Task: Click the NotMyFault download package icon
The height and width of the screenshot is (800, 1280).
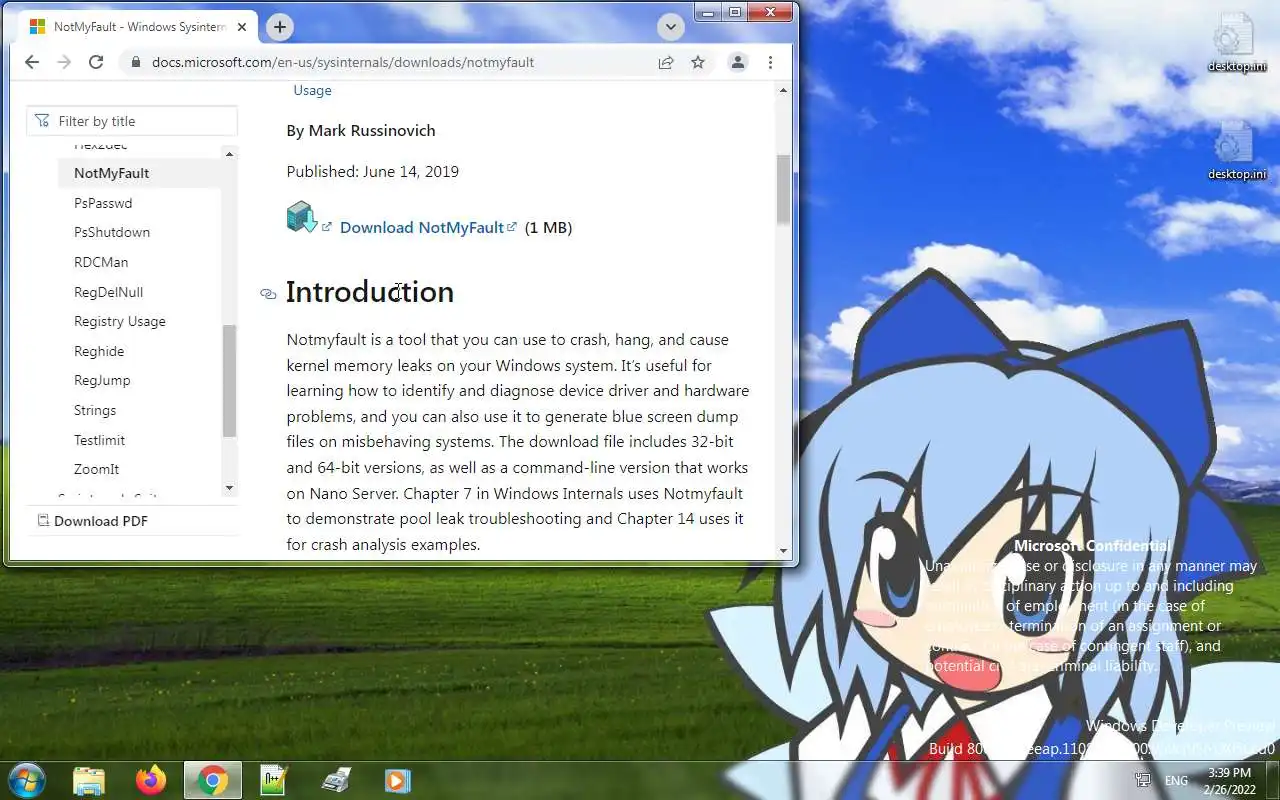Action: [301, 217]
